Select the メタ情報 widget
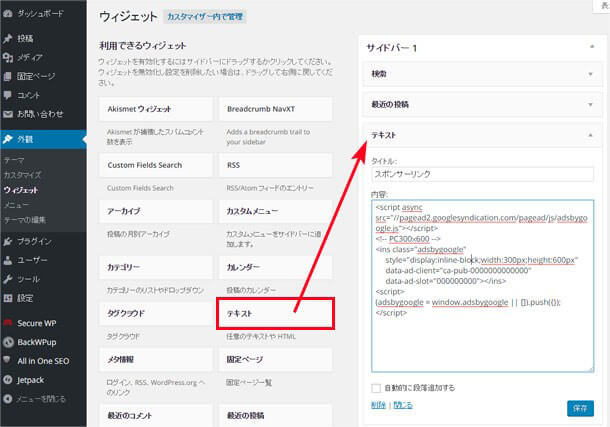Image resolution: width=610 pixels, height=427 pixels. point(156,360)
